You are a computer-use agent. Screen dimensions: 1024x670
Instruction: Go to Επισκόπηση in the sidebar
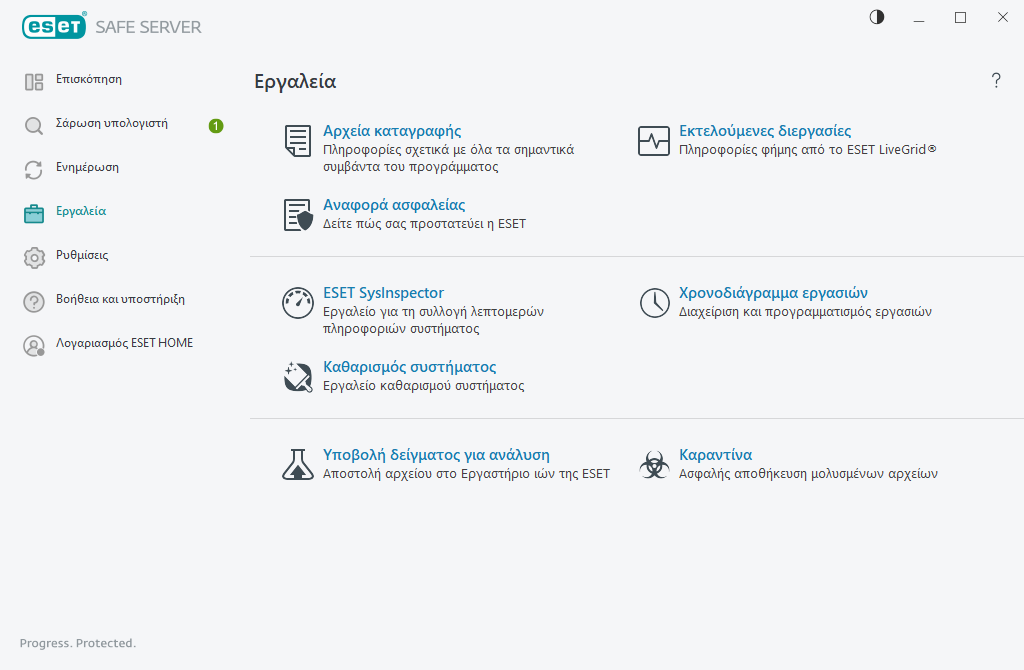tap(89, 79)
